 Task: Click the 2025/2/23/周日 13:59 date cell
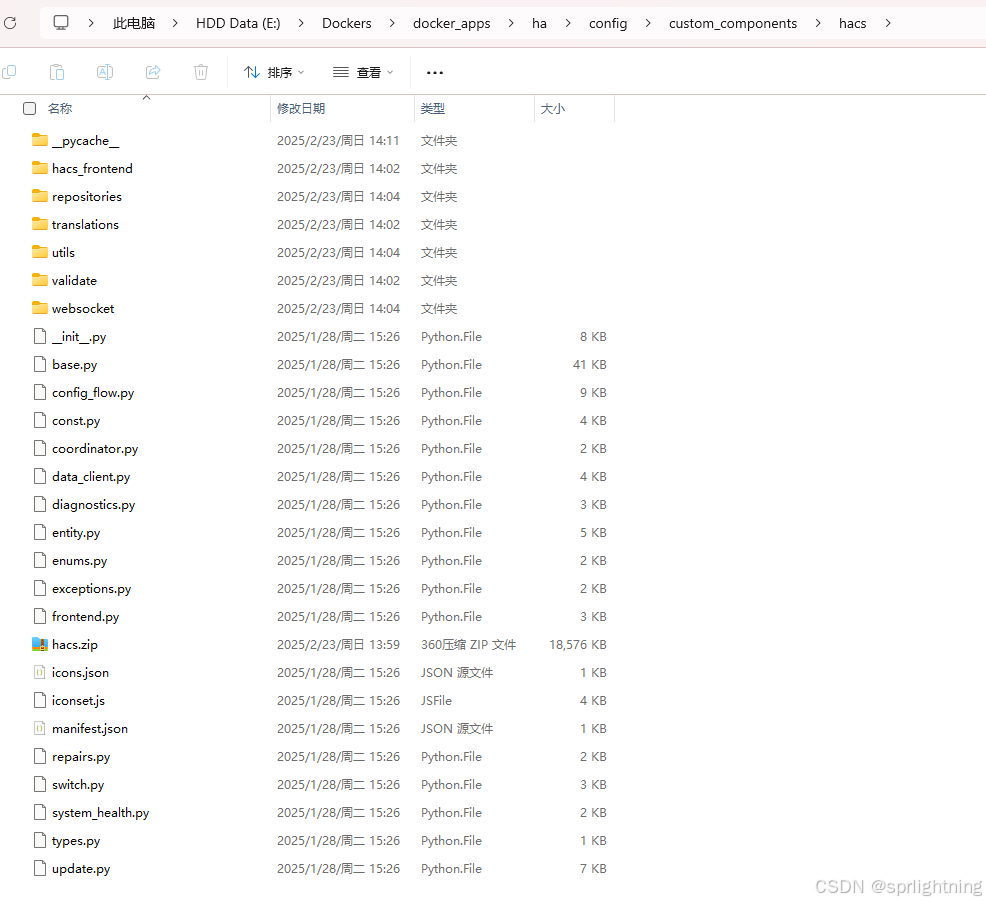tap(338, 644)
